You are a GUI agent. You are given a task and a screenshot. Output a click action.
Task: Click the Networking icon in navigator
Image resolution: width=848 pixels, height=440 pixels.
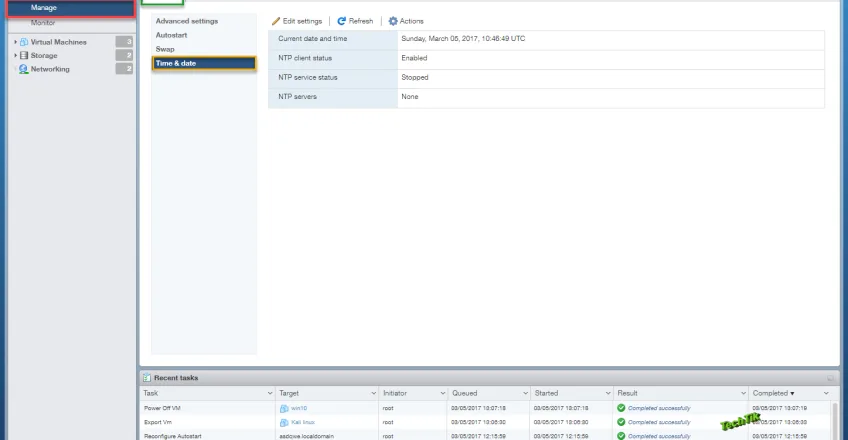pos(24,69)
